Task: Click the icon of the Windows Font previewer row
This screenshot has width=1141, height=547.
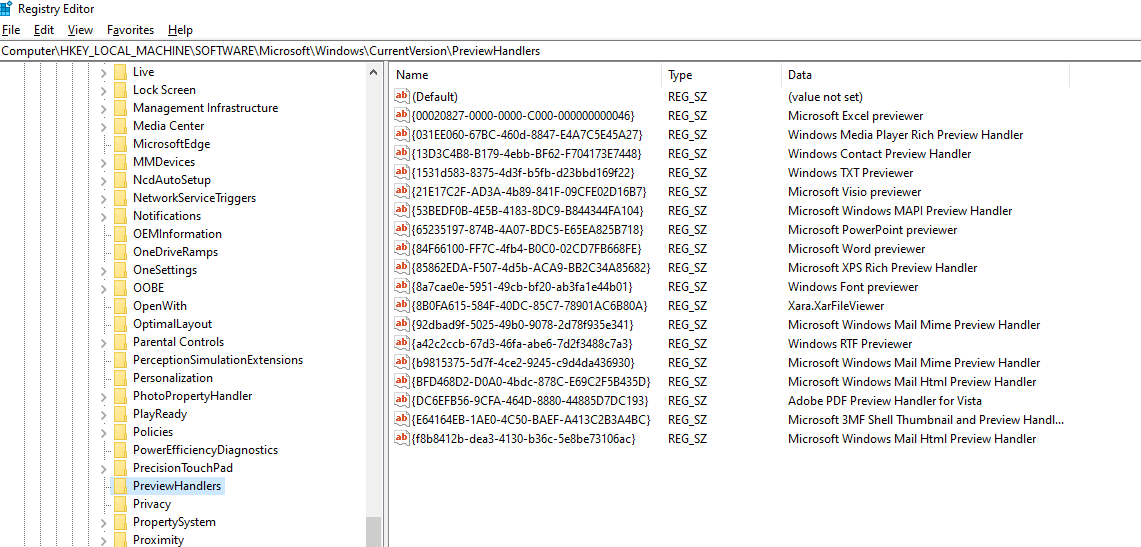Action: [x=402, y=286]
